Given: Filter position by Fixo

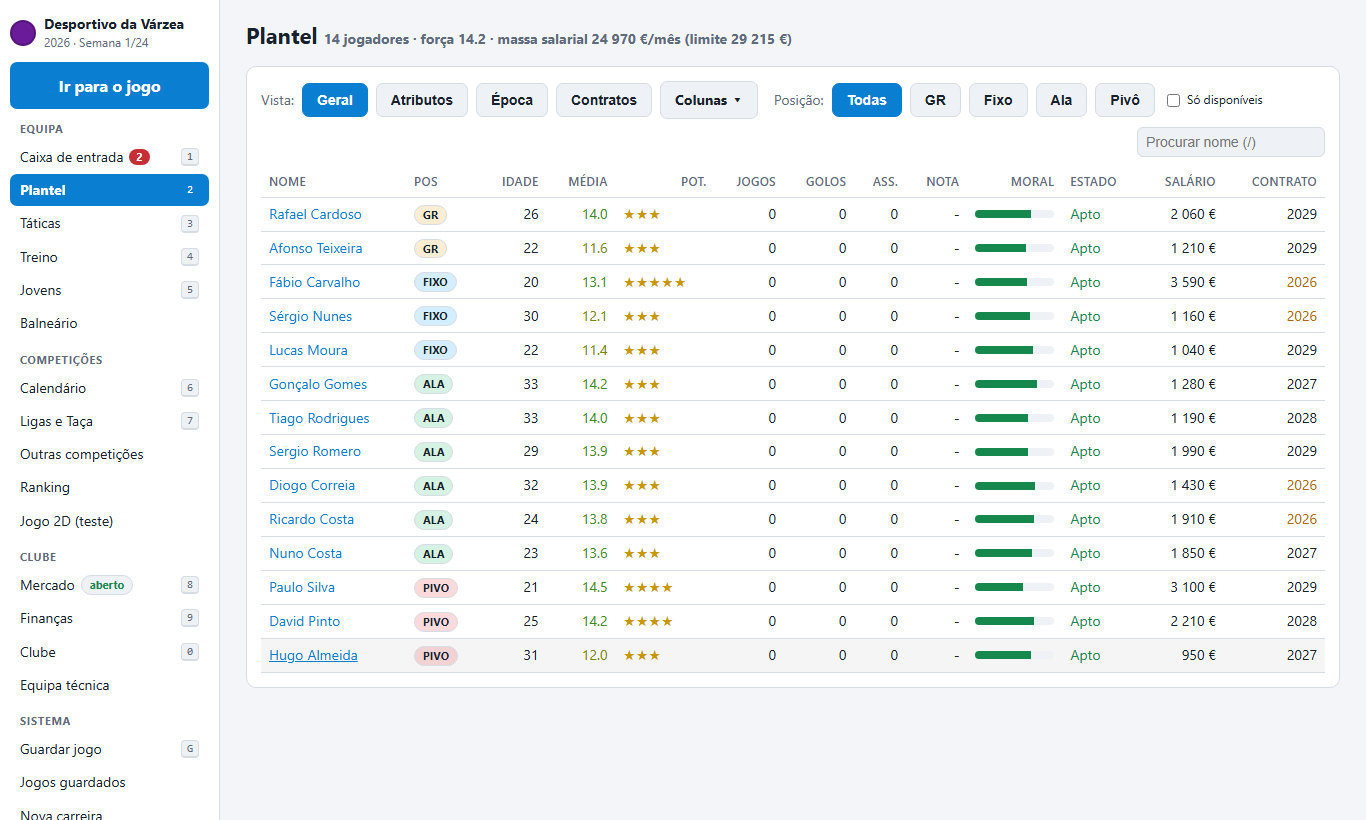Looking at the screenshot, I should [x=998, y=100].
